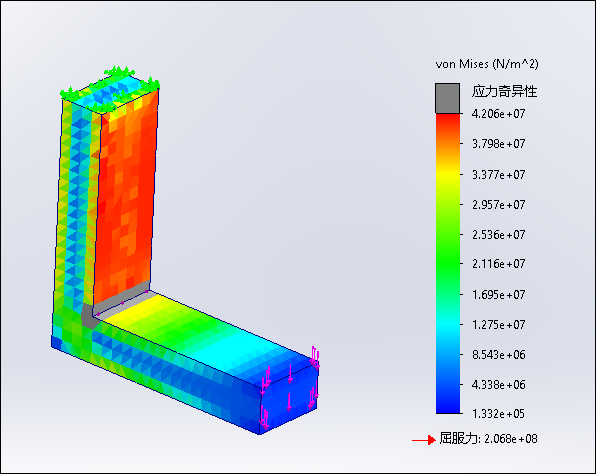596x474 pixels.
Task: Click the 1.275e+07 legend value
Action: tap(498, 325)
